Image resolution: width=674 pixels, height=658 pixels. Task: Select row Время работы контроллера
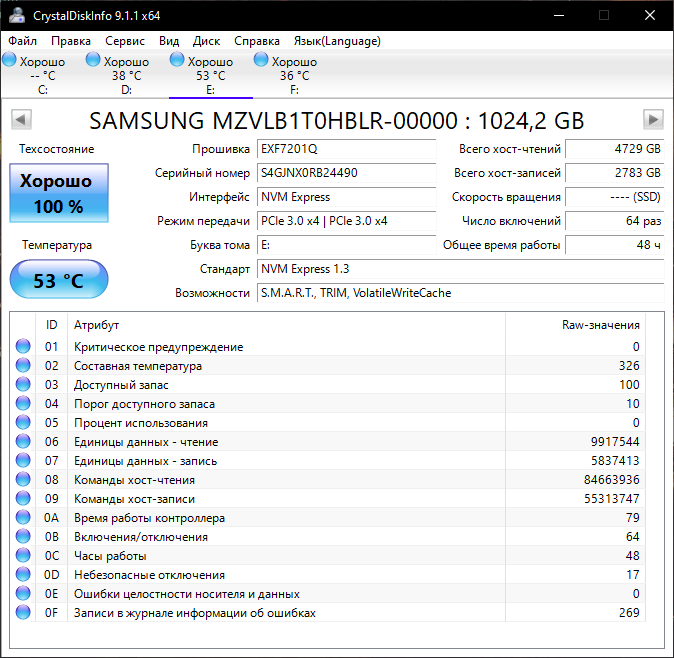[x=328, y=517]
